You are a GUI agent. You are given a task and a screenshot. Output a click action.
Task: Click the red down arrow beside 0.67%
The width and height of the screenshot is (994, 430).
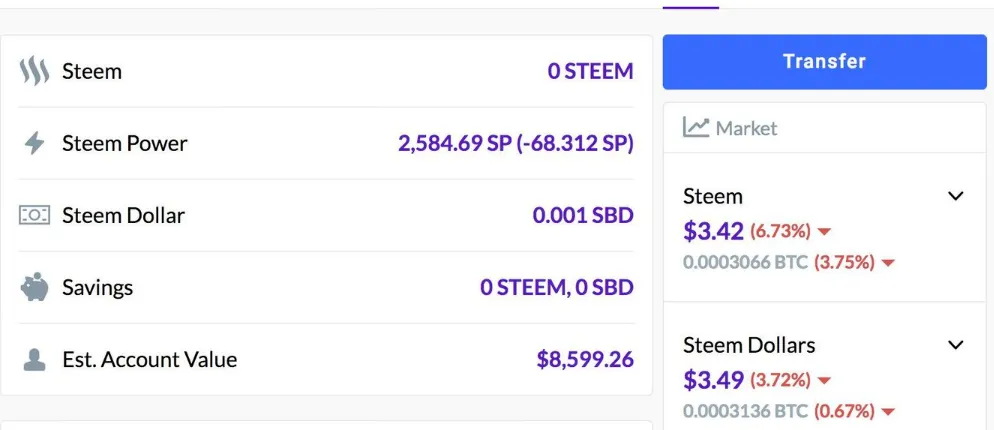click(888, 412)
